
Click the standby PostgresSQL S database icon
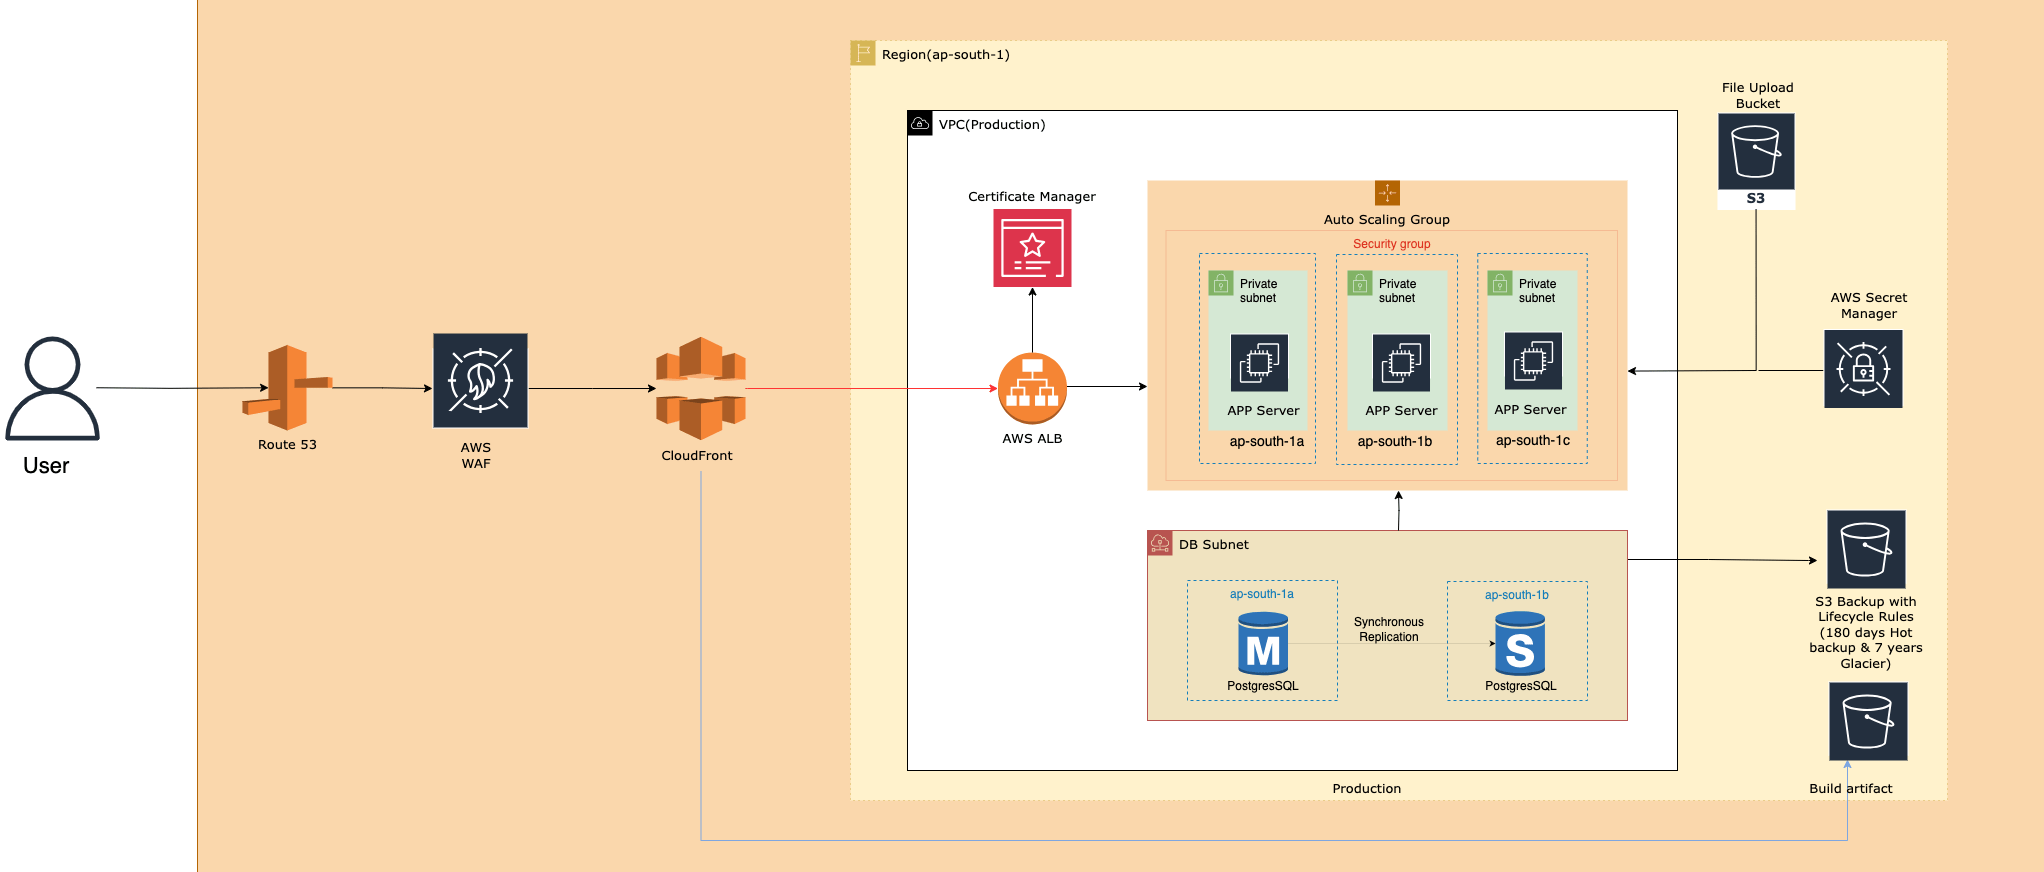click(x=1520, y=644)
